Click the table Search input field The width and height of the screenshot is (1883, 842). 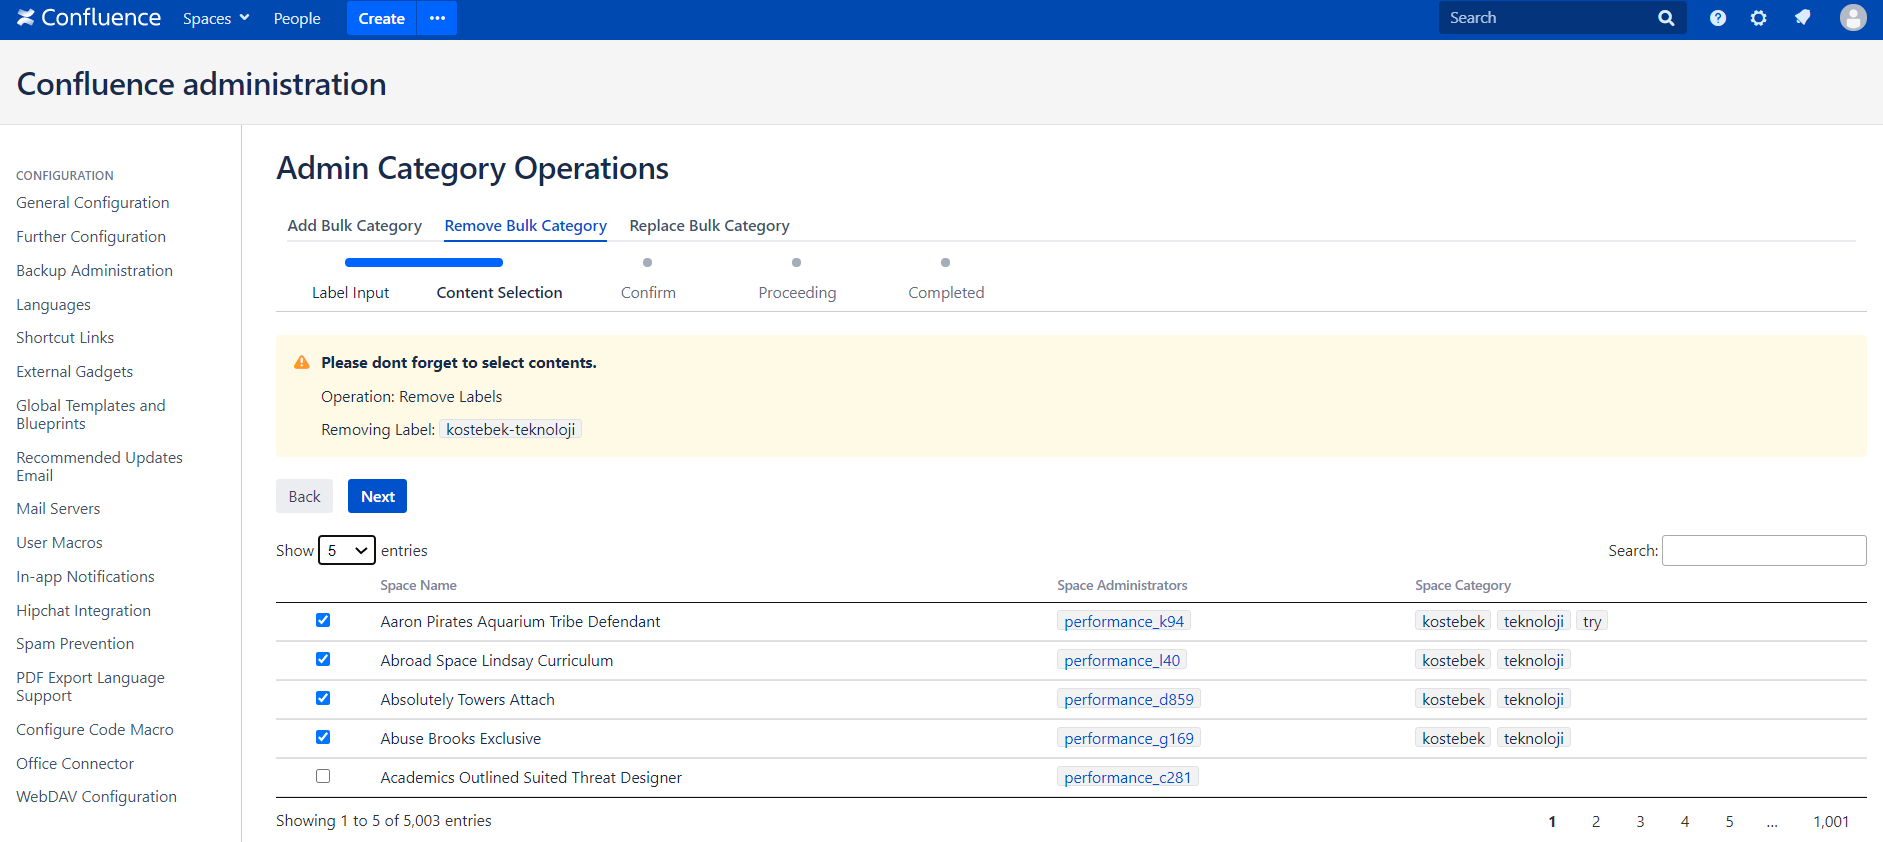[x=1764, y=550]
